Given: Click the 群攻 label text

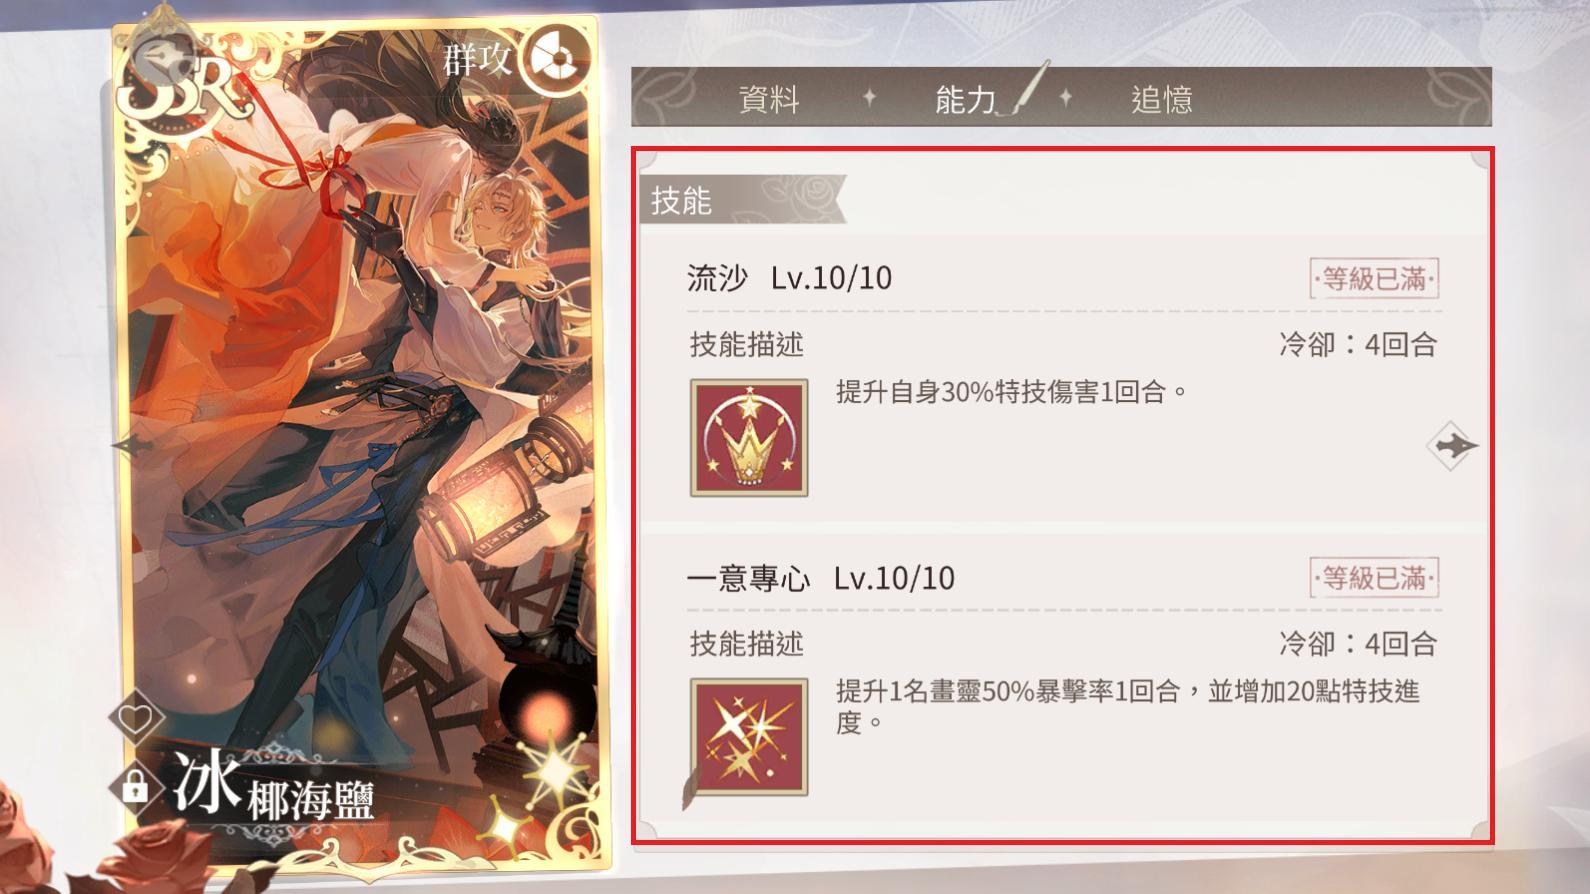Looking at the screenshot, I should 477,60.
